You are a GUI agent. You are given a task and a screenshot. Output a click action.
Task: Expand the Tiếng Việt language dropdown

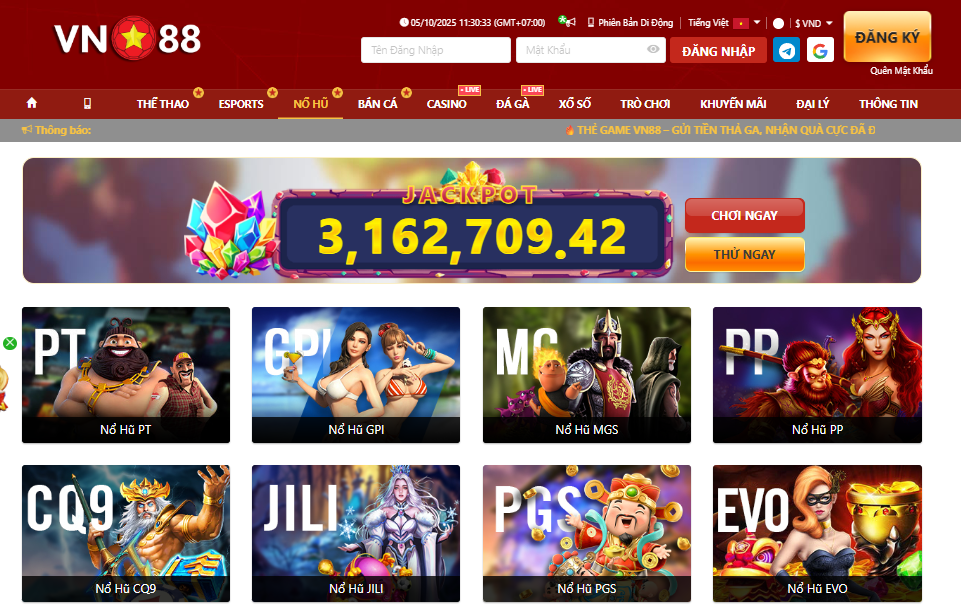[x=724, y=23]
